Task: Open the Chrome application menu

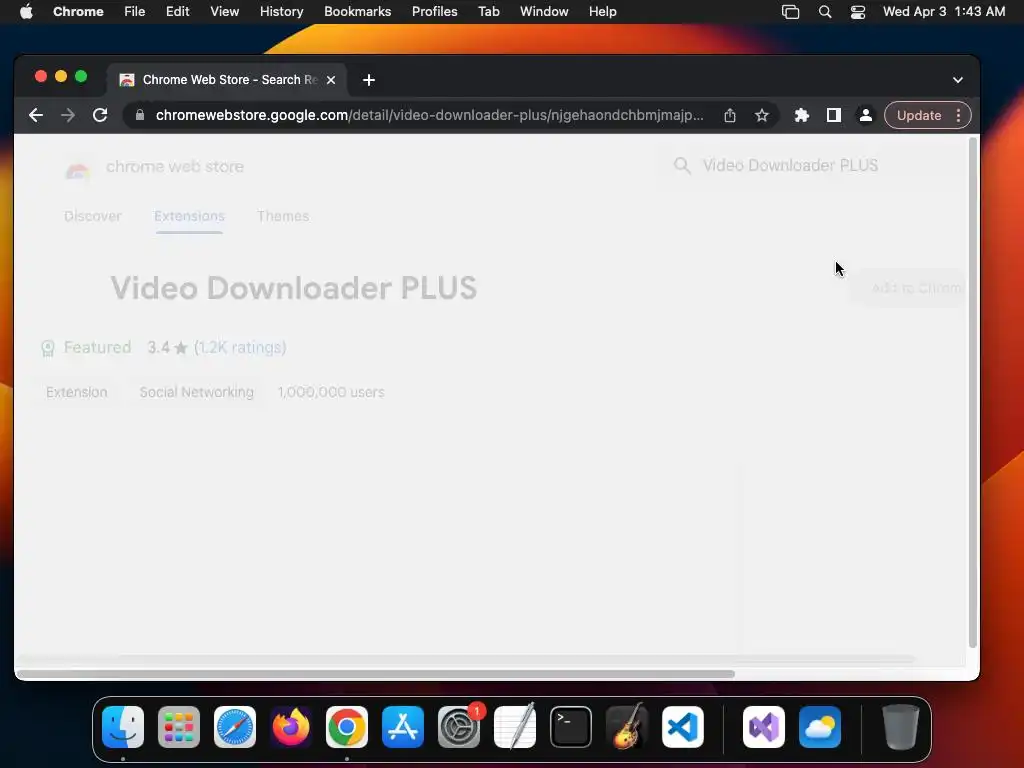Action: (78, 12)
